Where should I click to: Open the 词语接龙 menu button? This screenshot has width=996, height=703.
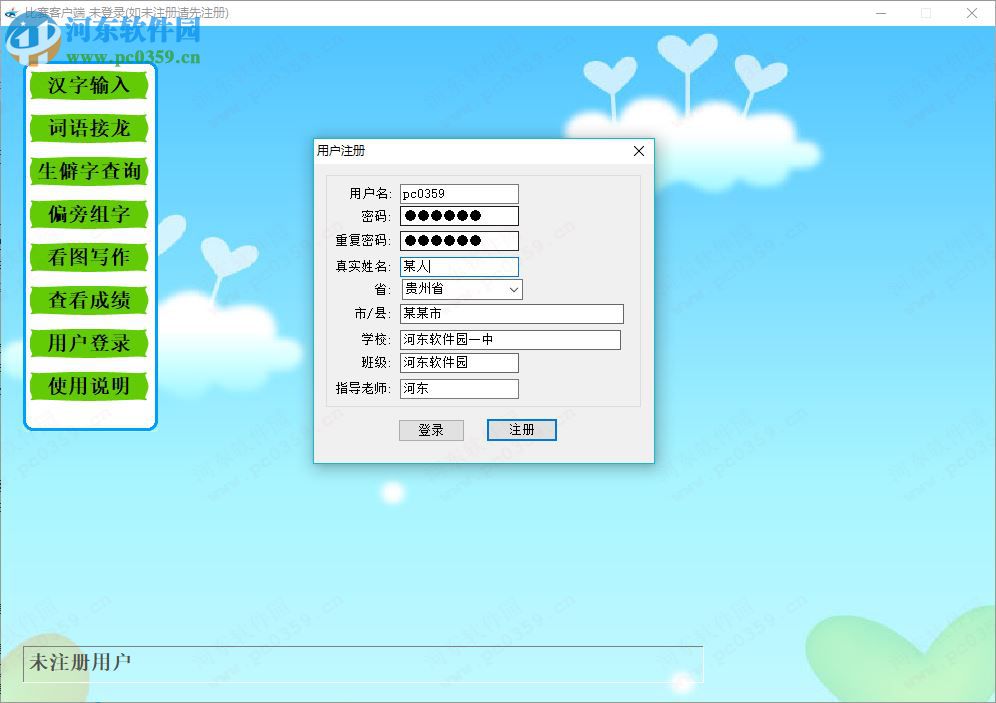[89, 128]
